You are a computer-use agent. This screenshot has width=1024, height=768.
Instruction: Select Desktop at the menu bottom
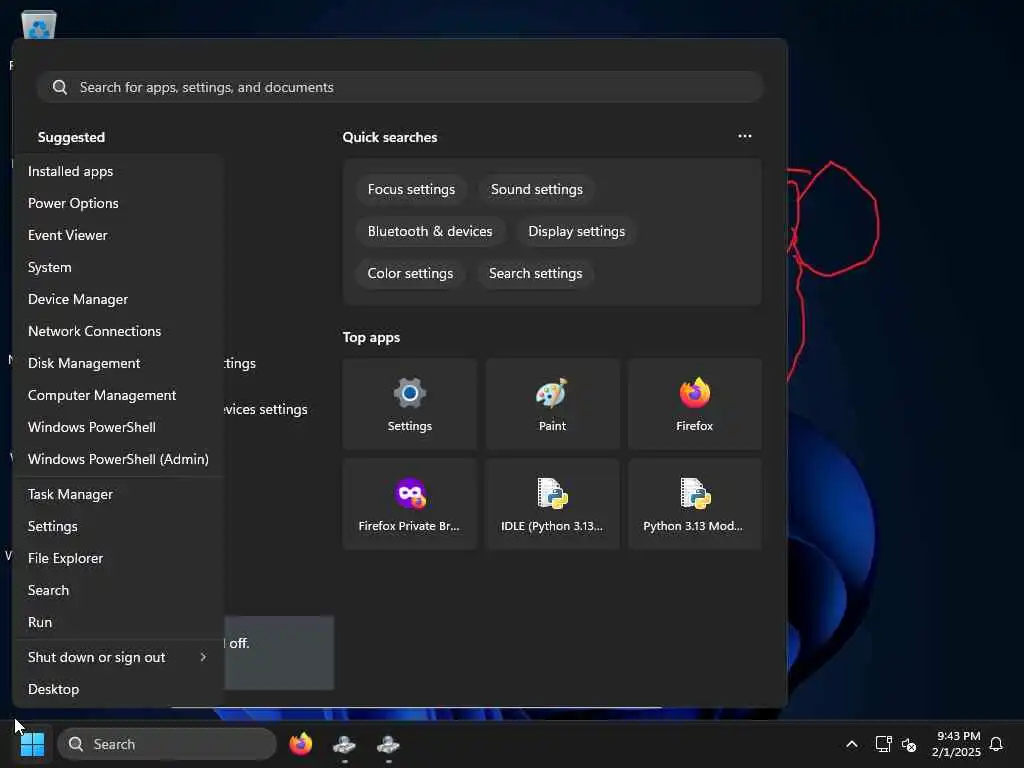coord(118,689)
